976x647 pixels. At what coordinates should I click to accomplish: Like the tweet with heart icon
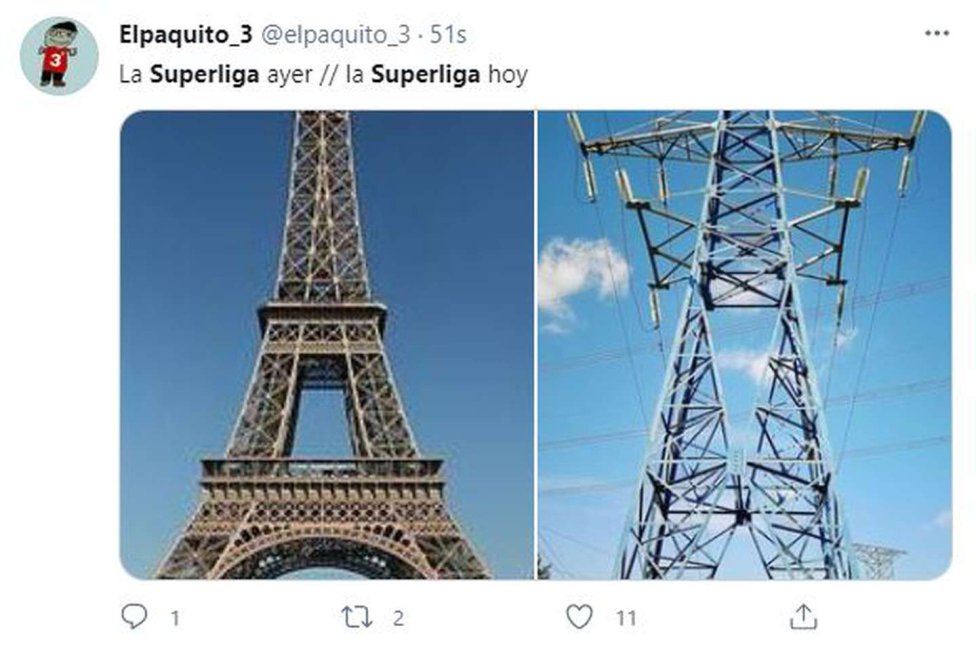point(579,616)
